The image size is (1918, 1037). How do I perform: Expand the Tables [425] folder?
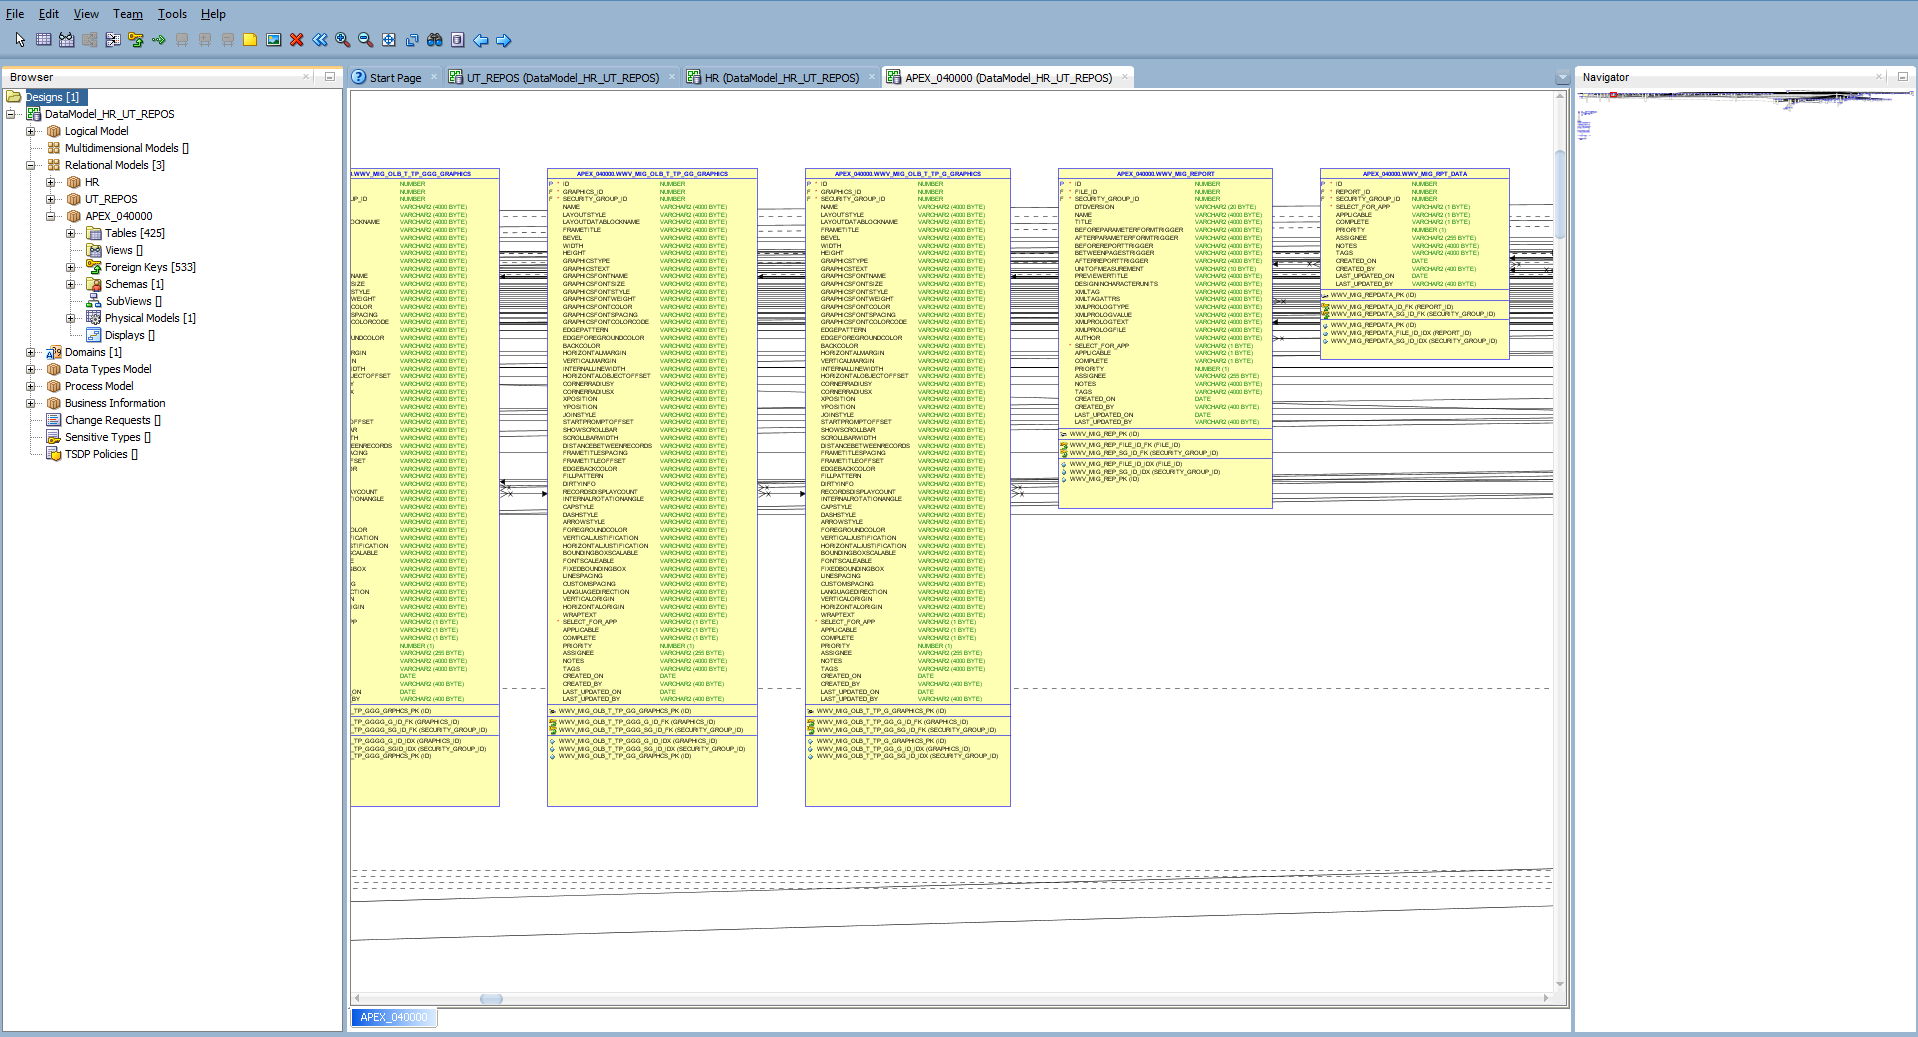point(71,233)
